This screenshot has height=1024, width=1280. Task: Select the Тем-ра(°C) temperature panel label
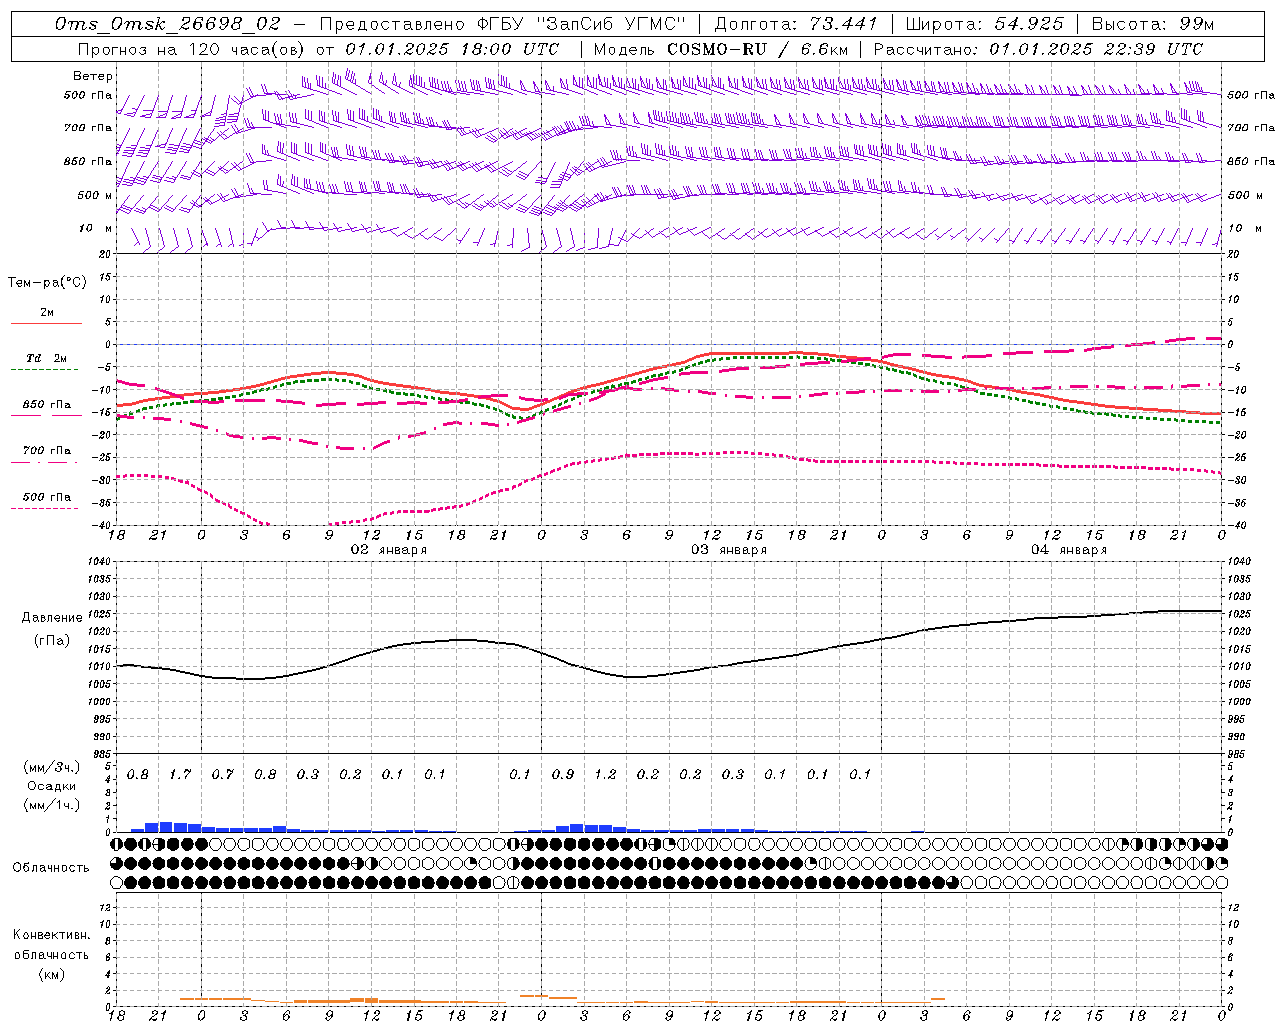[x=47, y=283]
